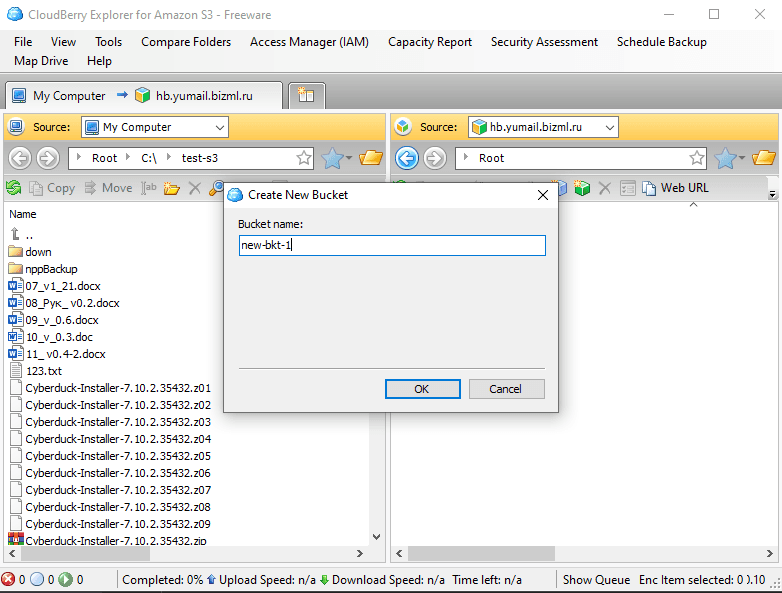Click the Name column header
The width and height of the screenshot is (782, 593).
(x=23, y=214)
